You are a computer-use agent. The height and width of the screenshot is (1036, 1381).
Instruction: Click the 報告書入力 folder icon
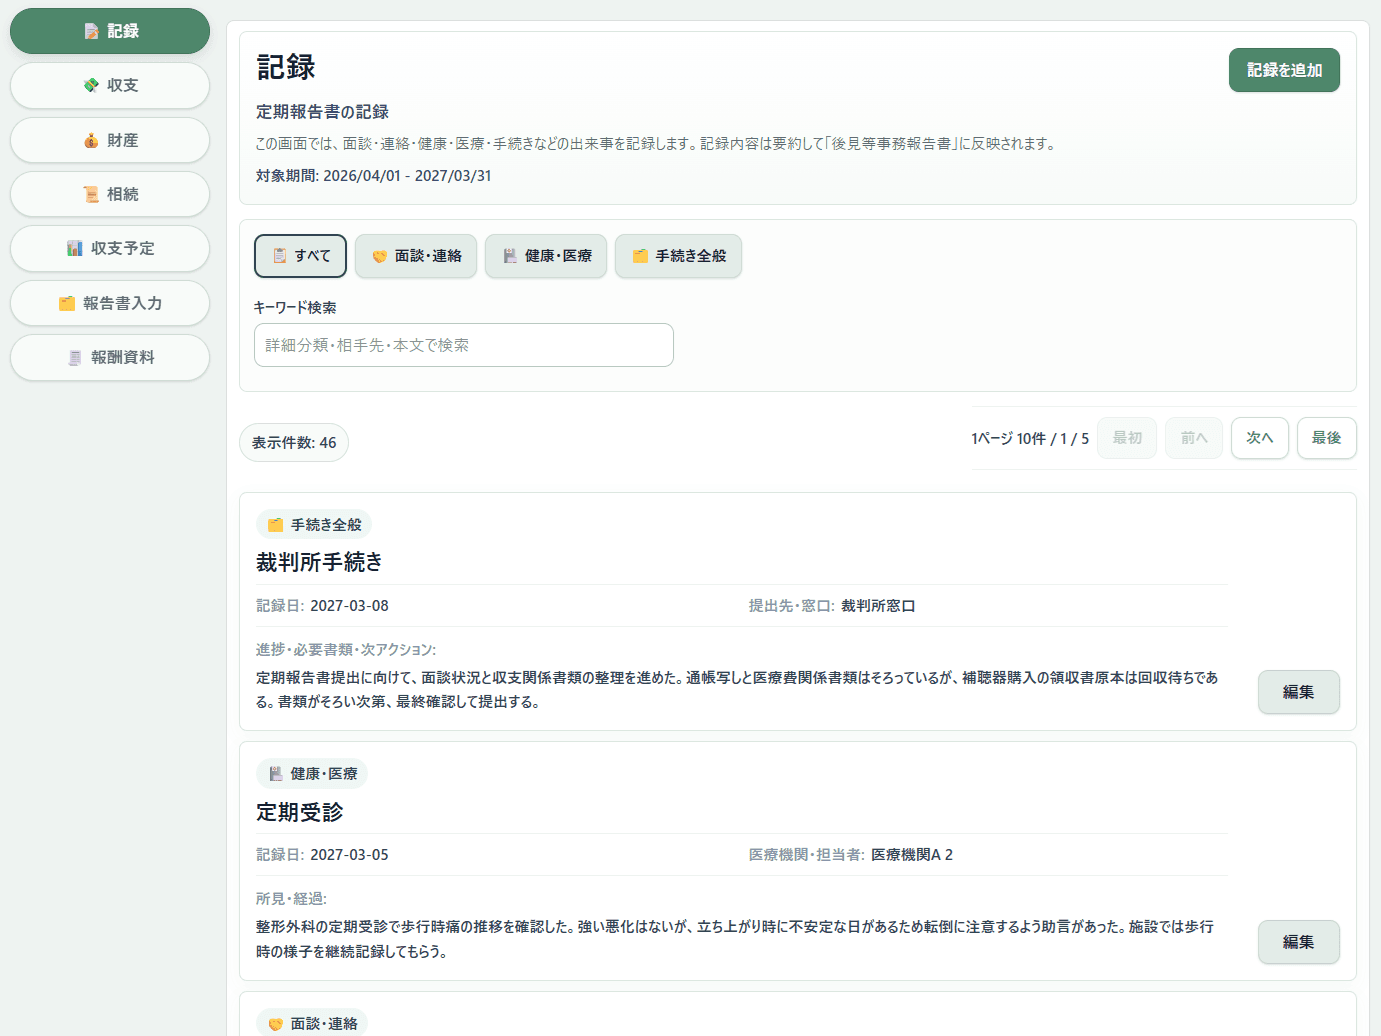coord(67,303)
